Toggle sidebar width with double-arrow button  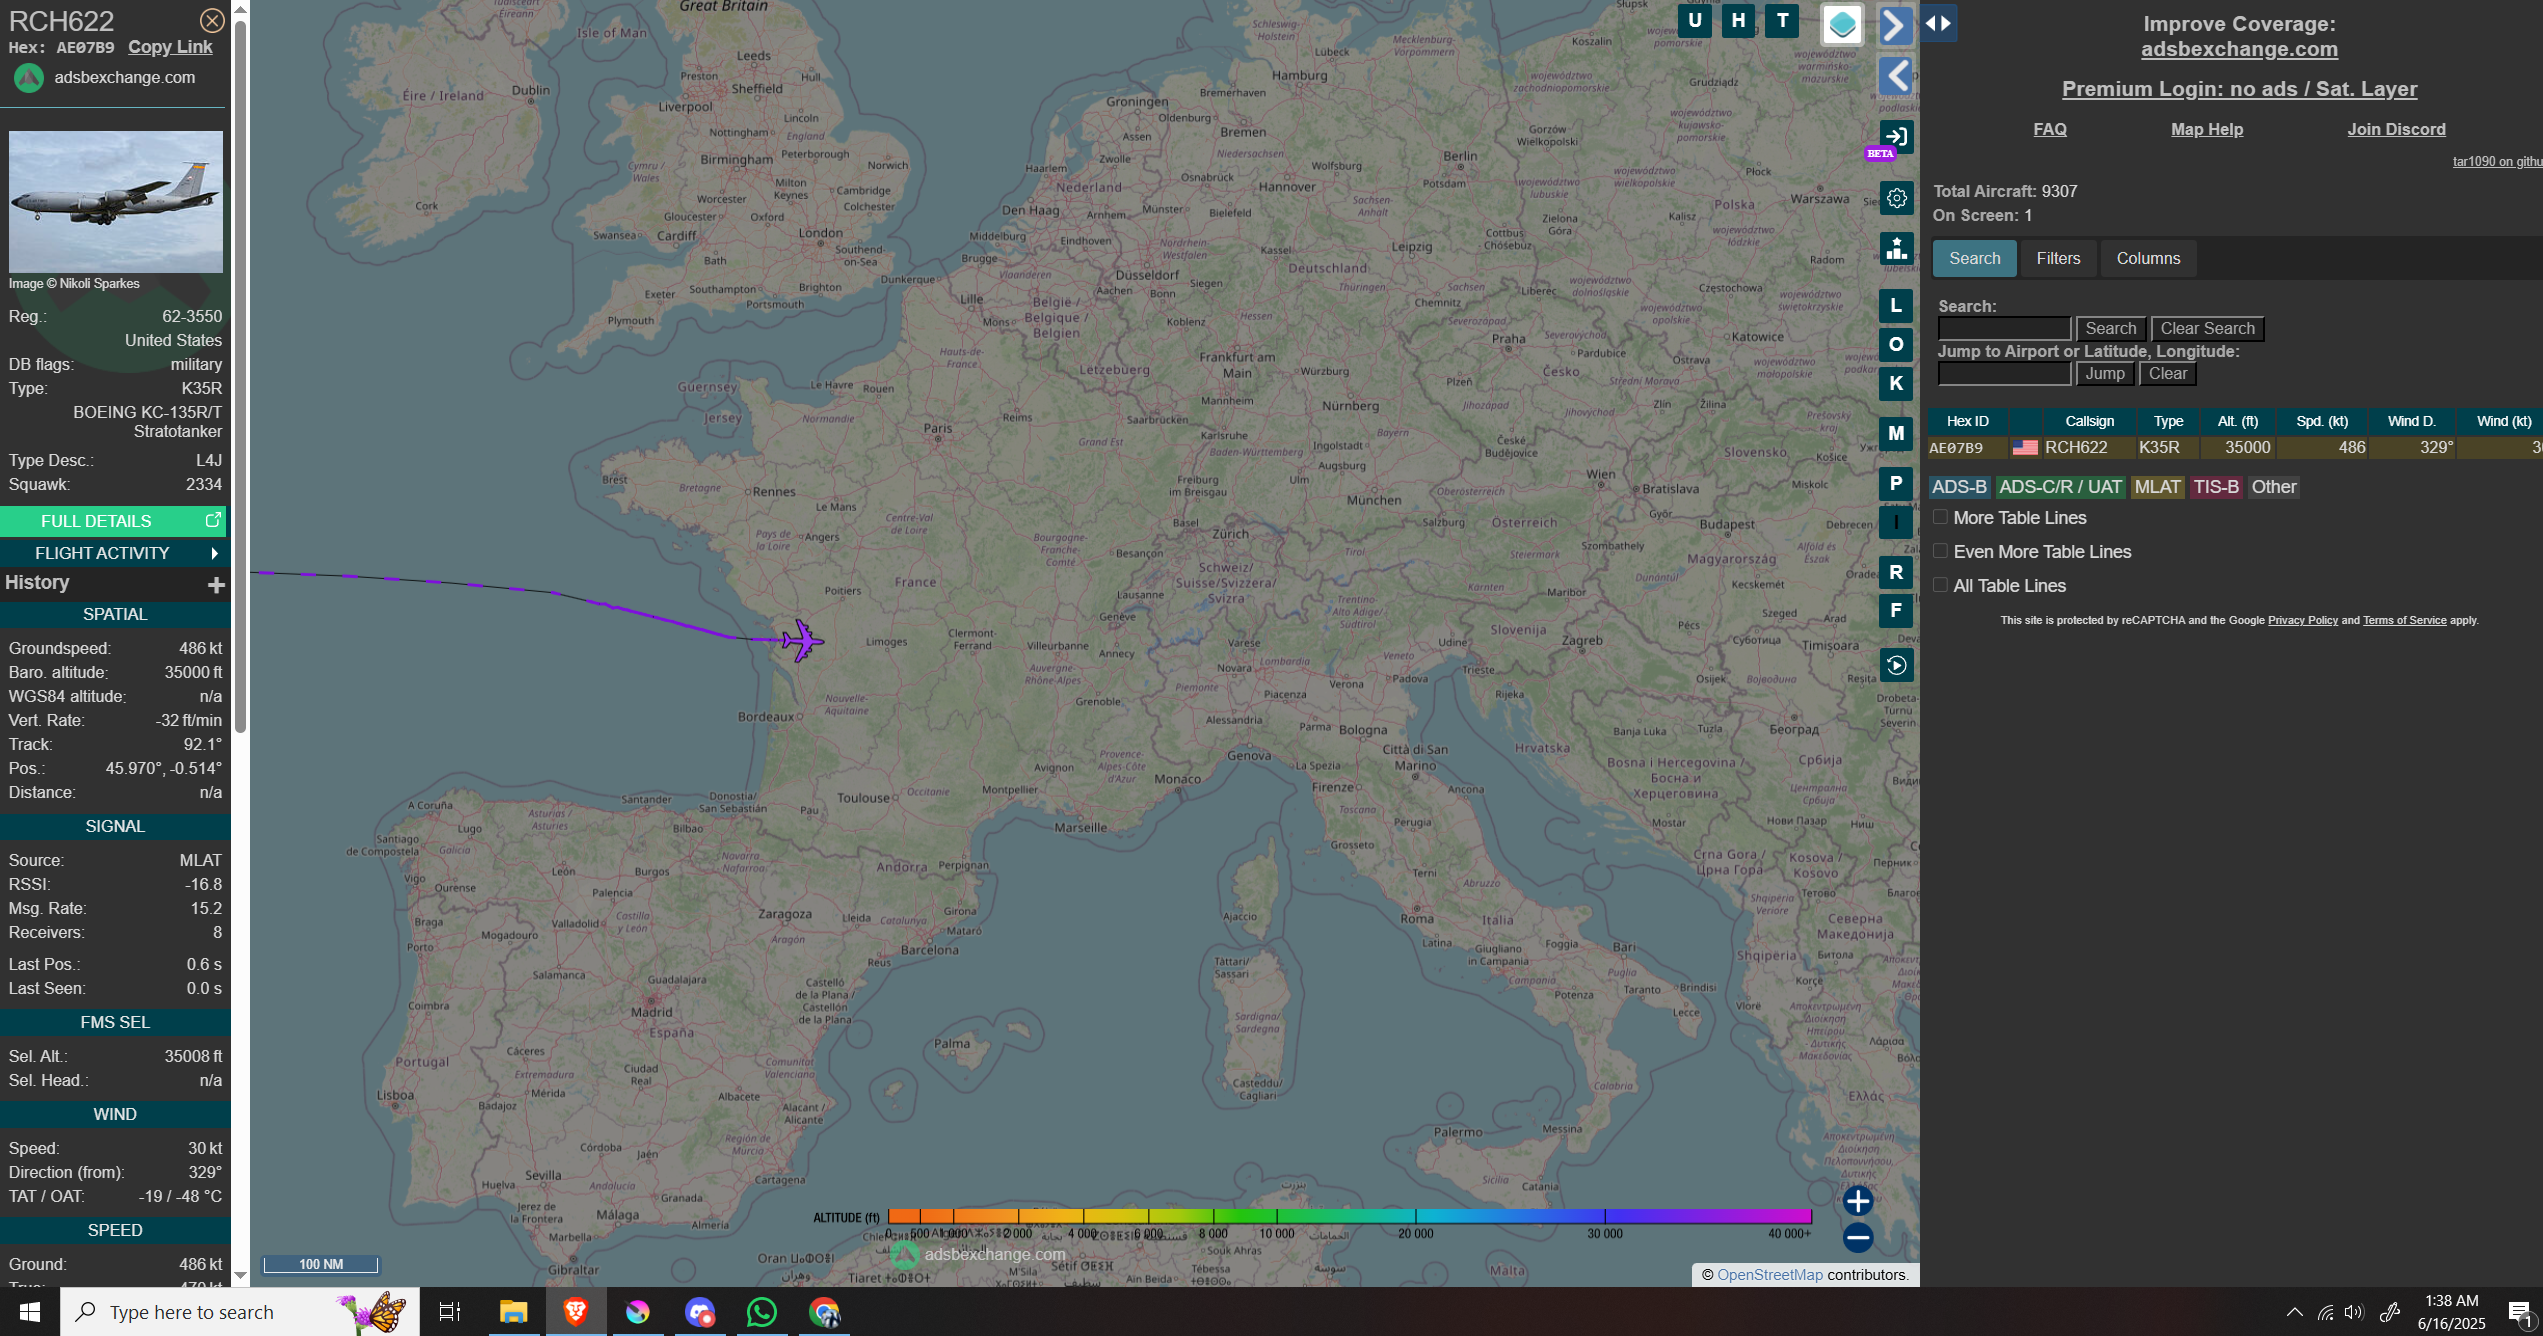[x=1938, y=23]
